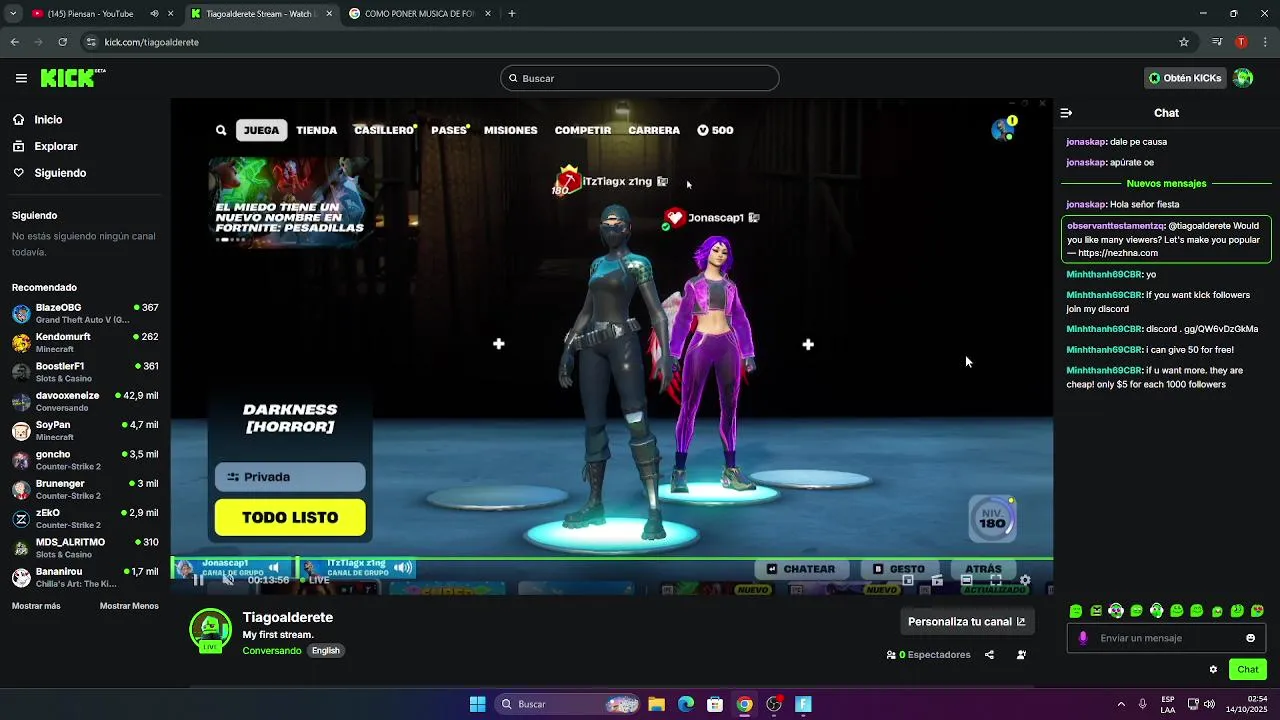Screen dimensions: 1280x720
Task: Open Explorar in the sidebar
Action: [85, 146]
